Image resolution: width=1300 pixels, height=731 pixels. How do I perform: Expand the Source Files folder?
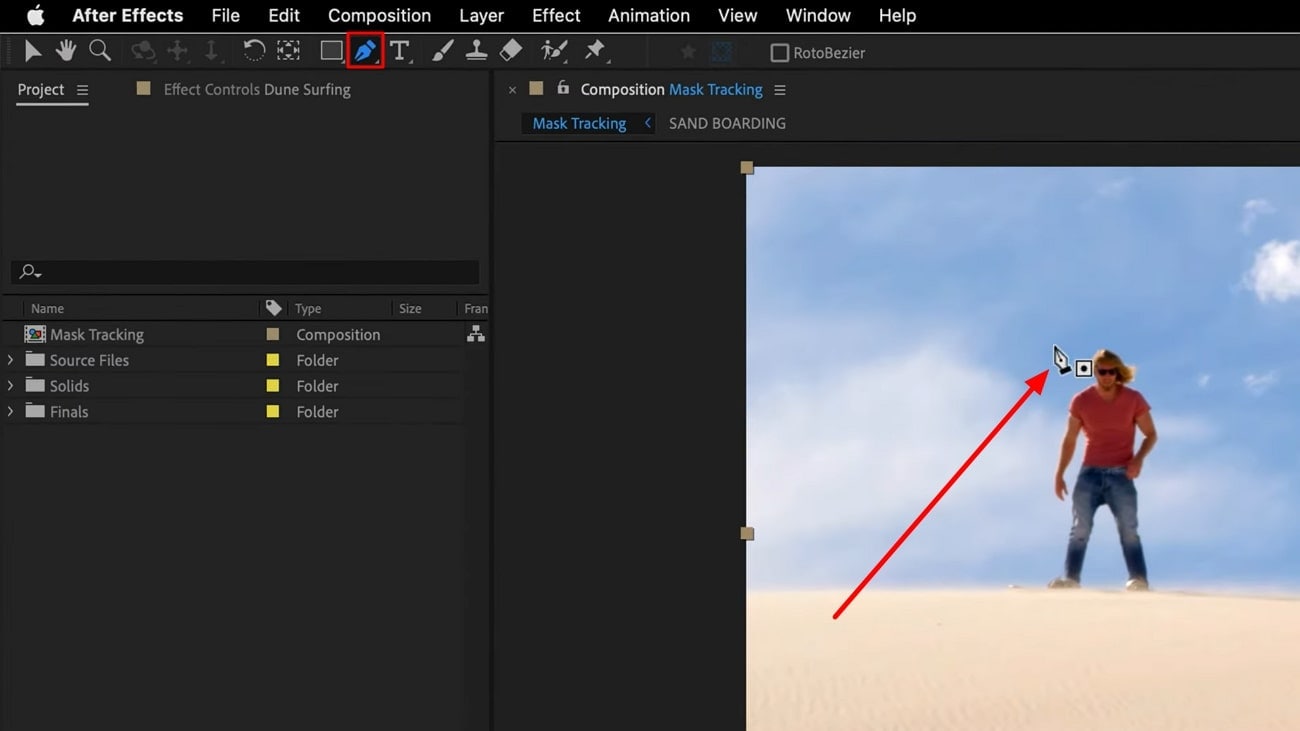(x=11, y=360)
